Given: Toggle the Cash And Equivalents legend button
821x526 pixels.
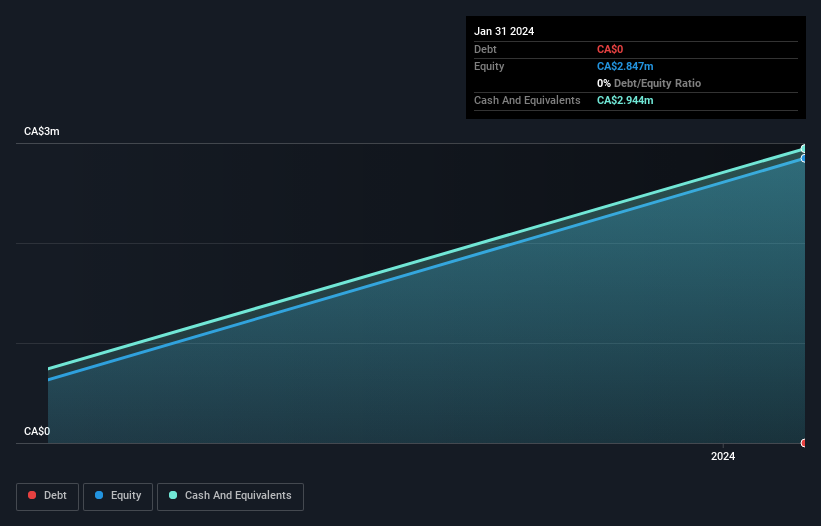Looking at the screenshot, I should coord(230,496).
